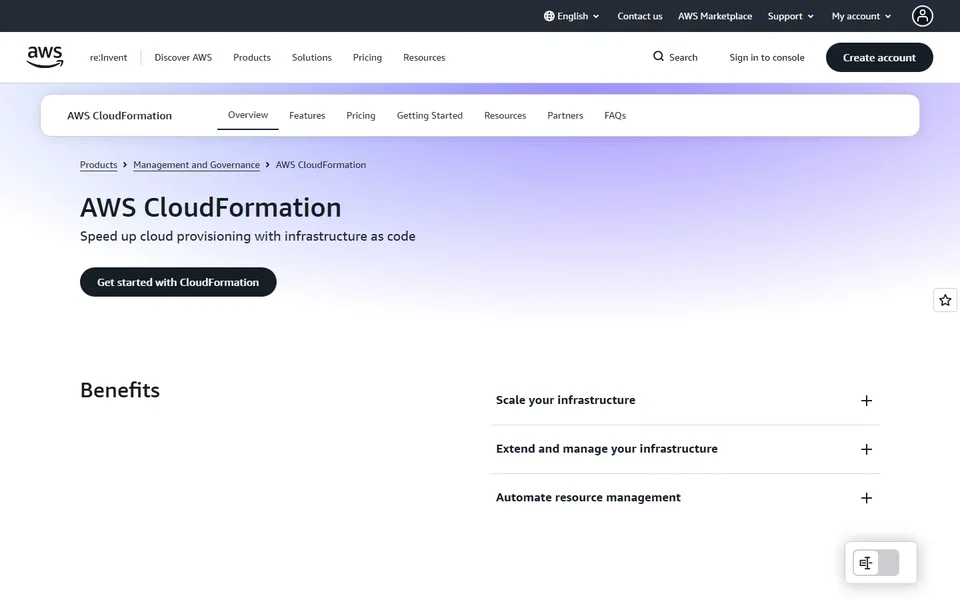Open AWS Marketplace link

[714, 16]
